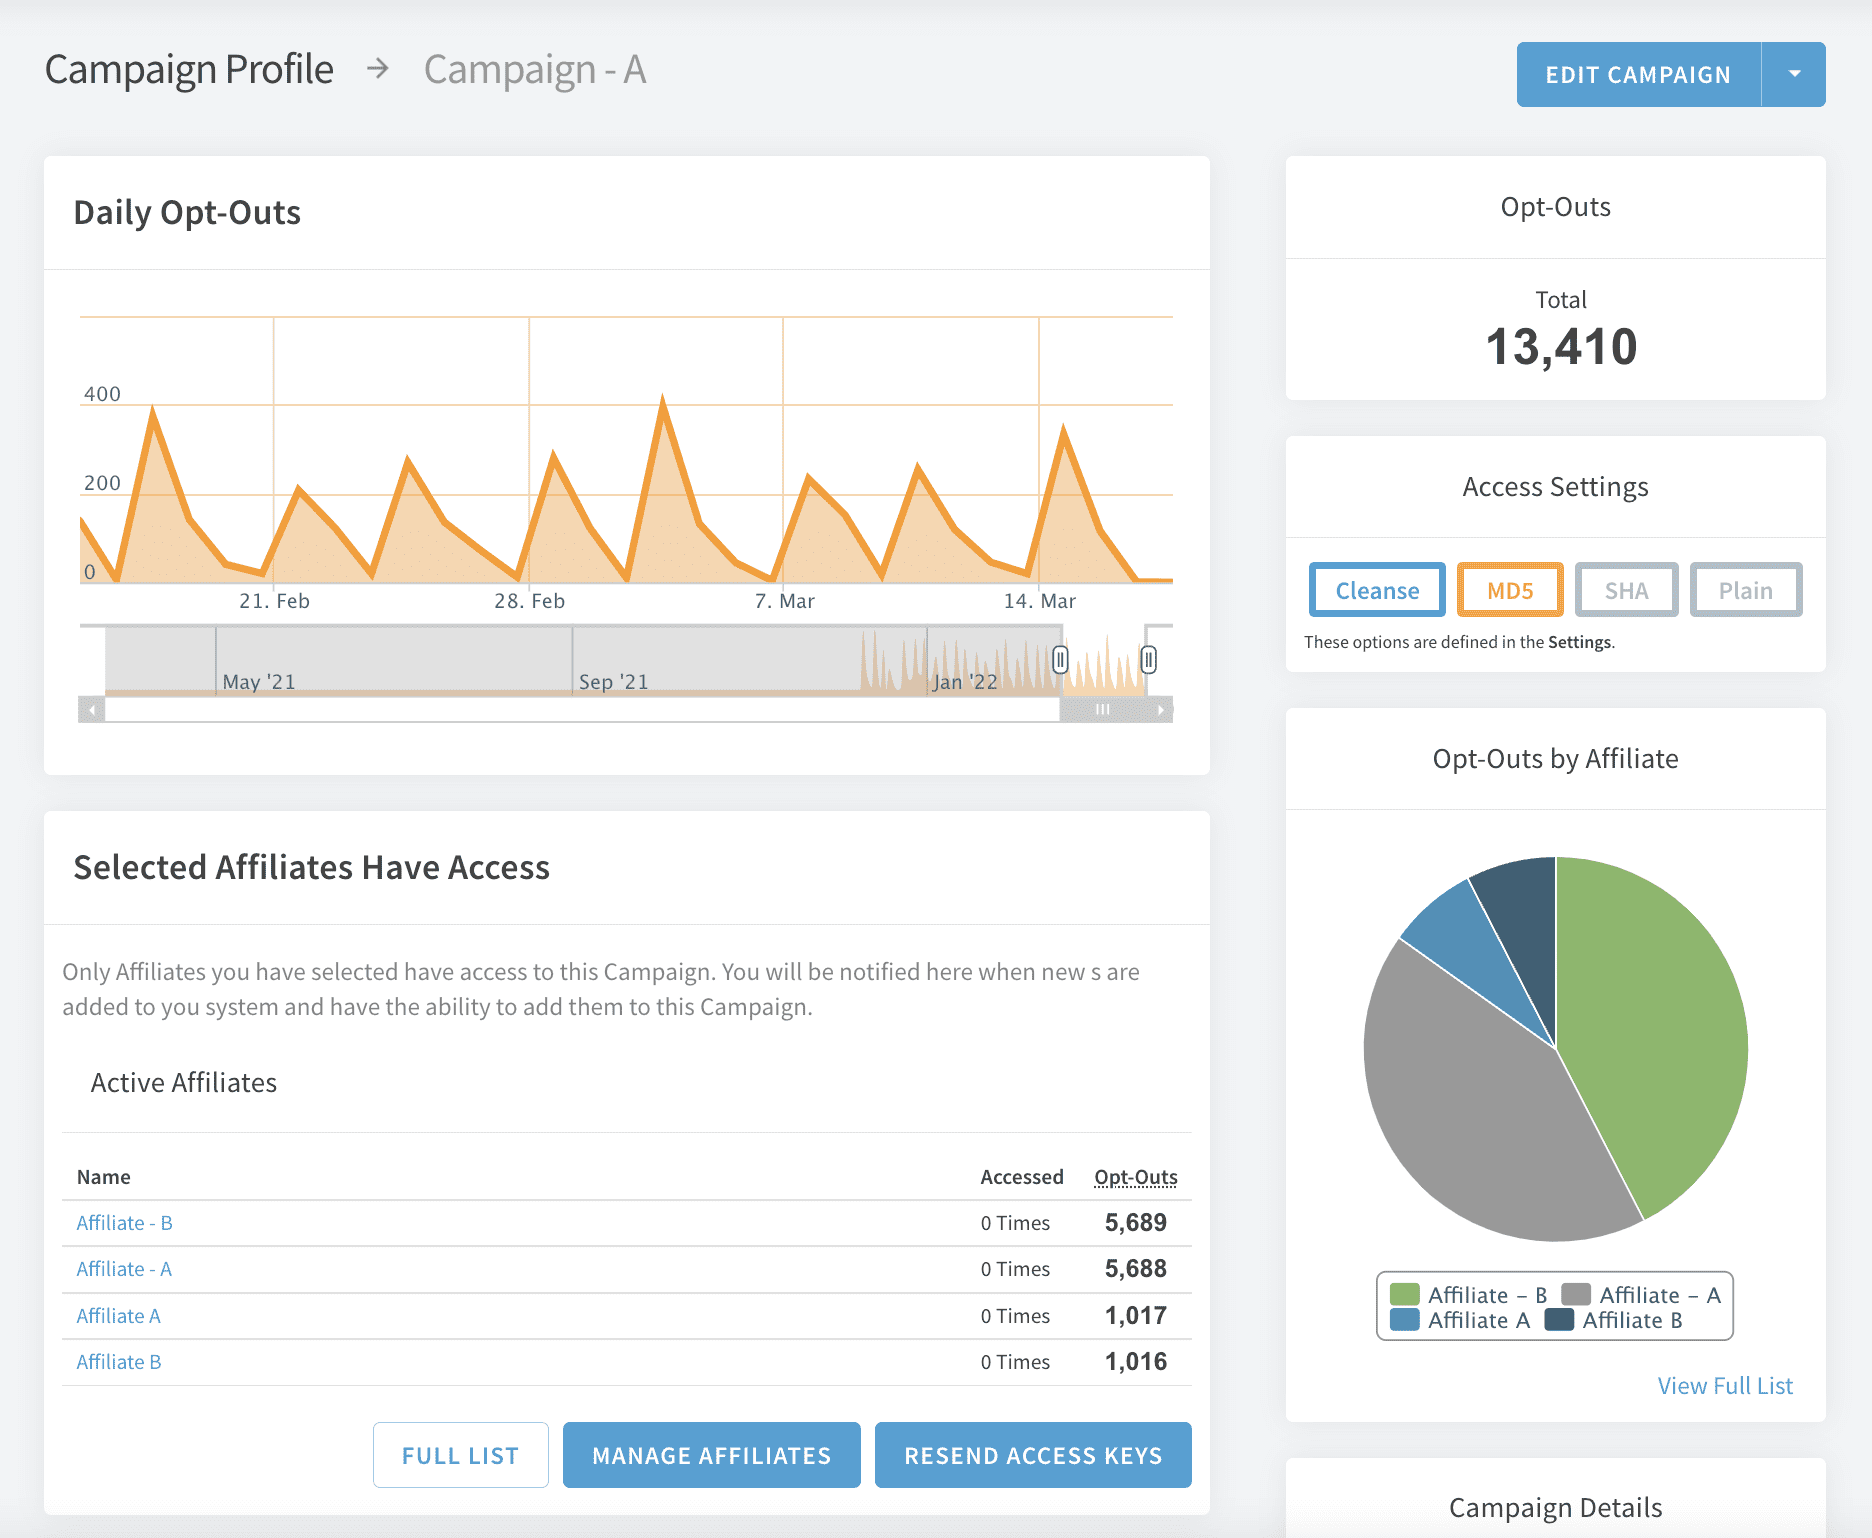This screenshot has width=1872, height=1538.
Task: Click the navigator scrollbar right arrow
Action: point(1160,710)
